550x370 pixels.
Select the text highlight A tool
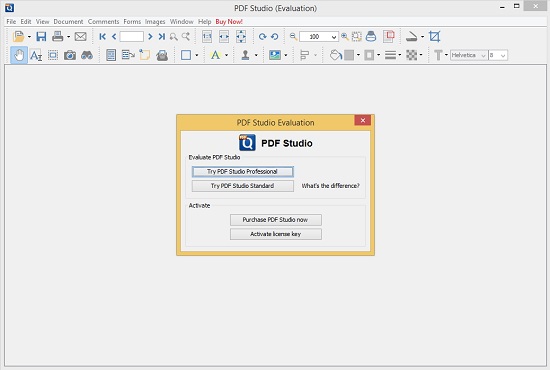click(215, 55)
